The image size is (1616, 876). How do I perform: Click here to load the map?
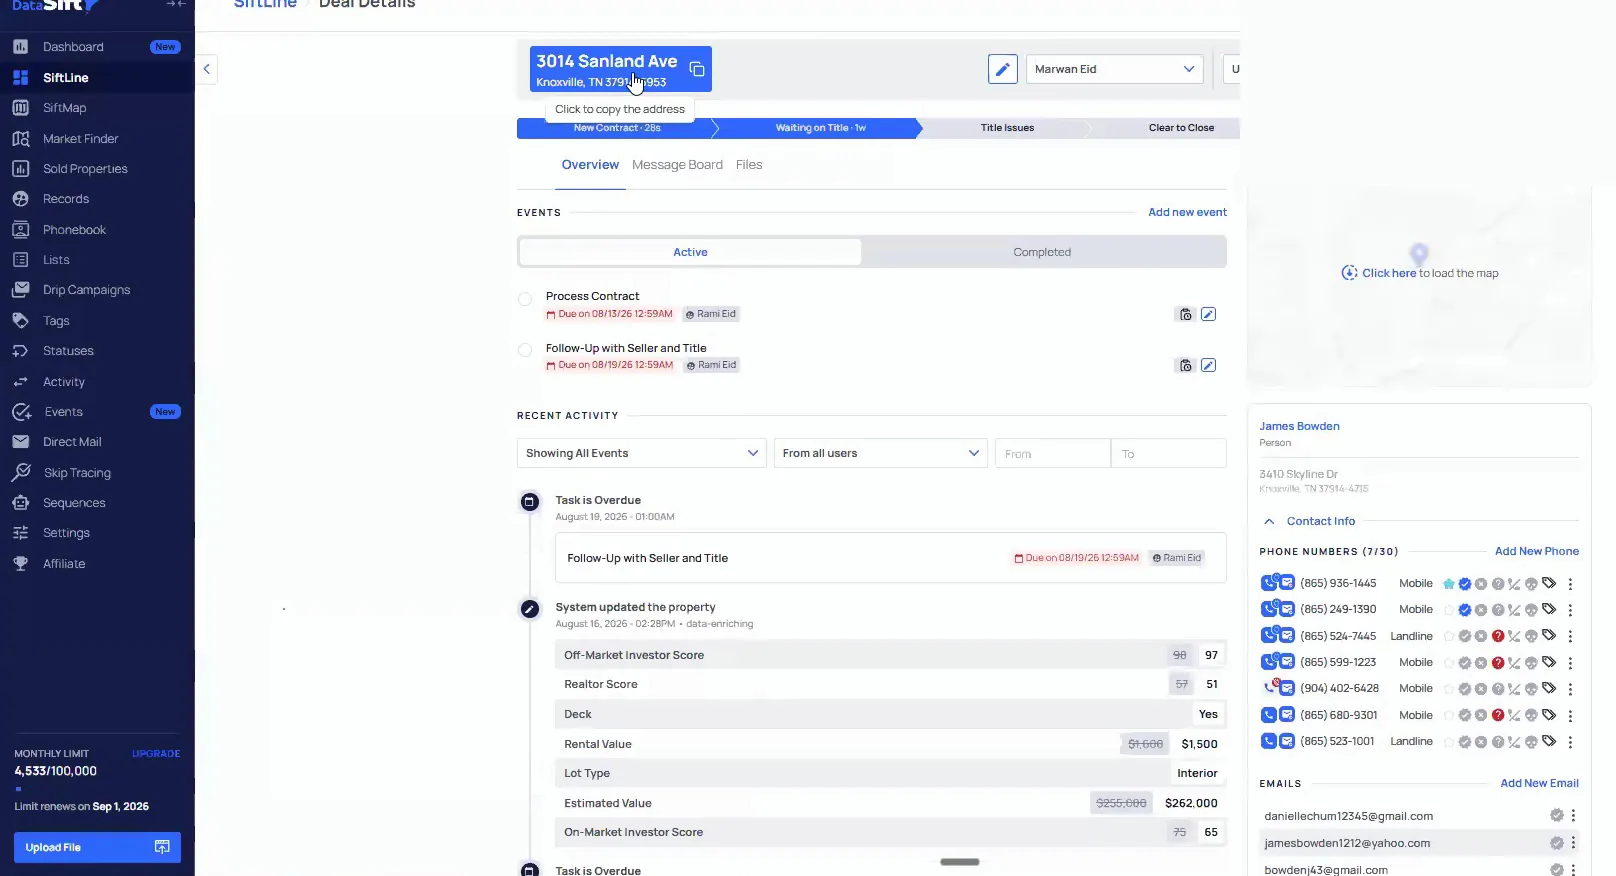[x=1389, y=273]
